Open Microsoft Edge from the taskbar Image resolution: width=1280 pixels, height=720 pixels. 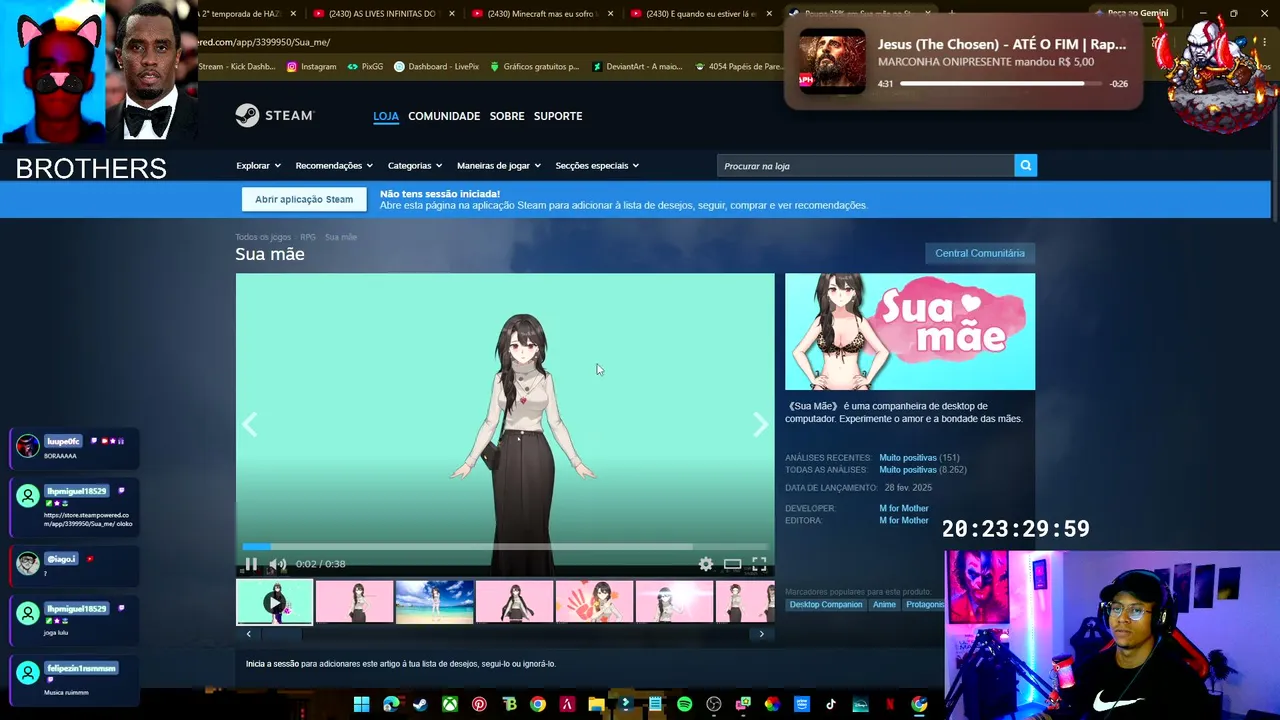pos(391,704)
